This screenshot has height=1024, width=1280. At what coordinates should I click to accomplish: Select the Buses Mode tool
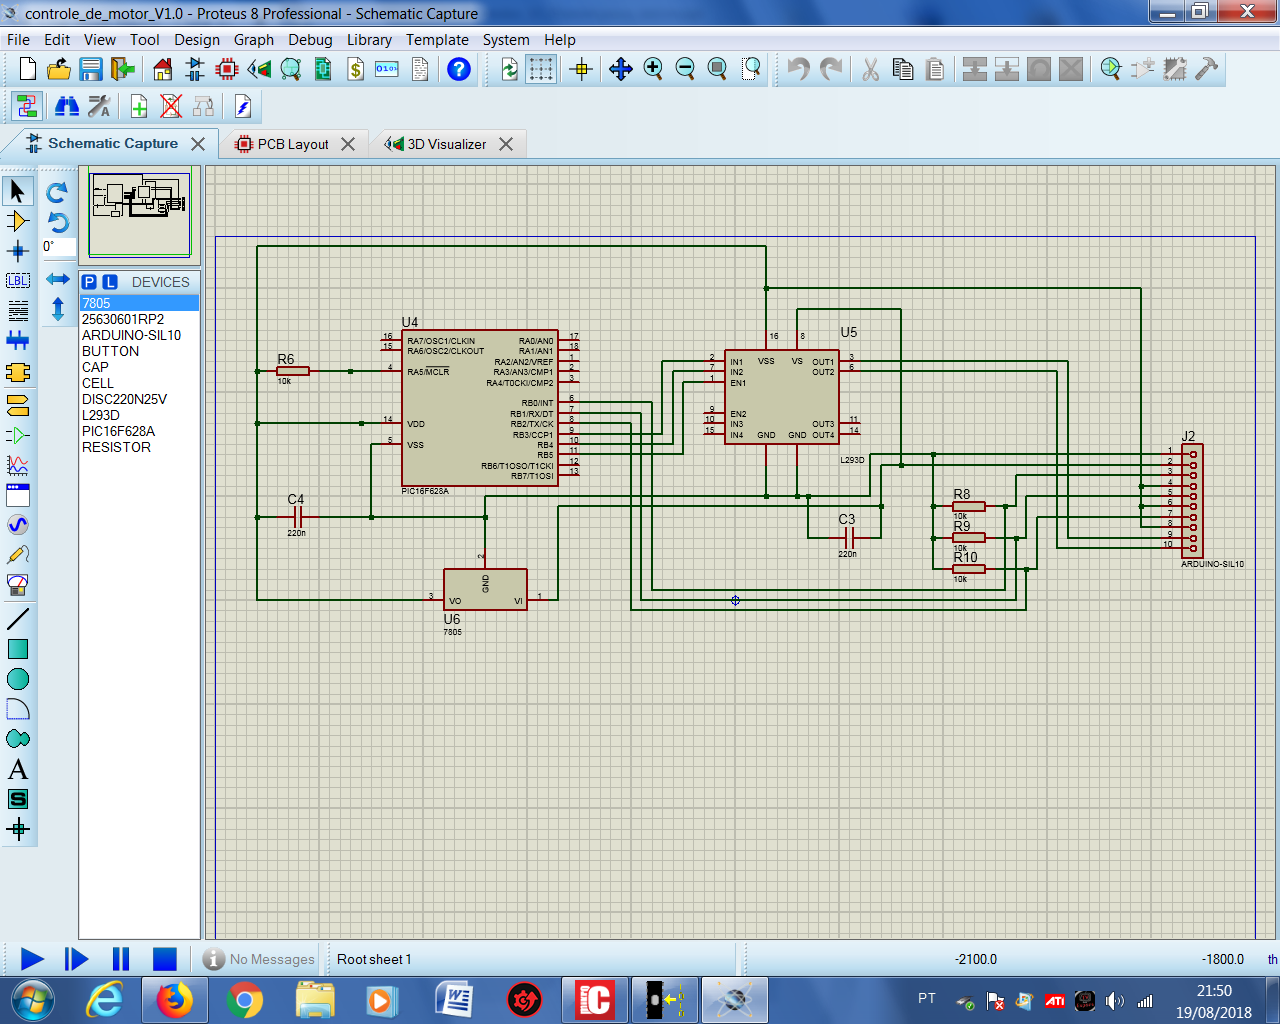18,341
